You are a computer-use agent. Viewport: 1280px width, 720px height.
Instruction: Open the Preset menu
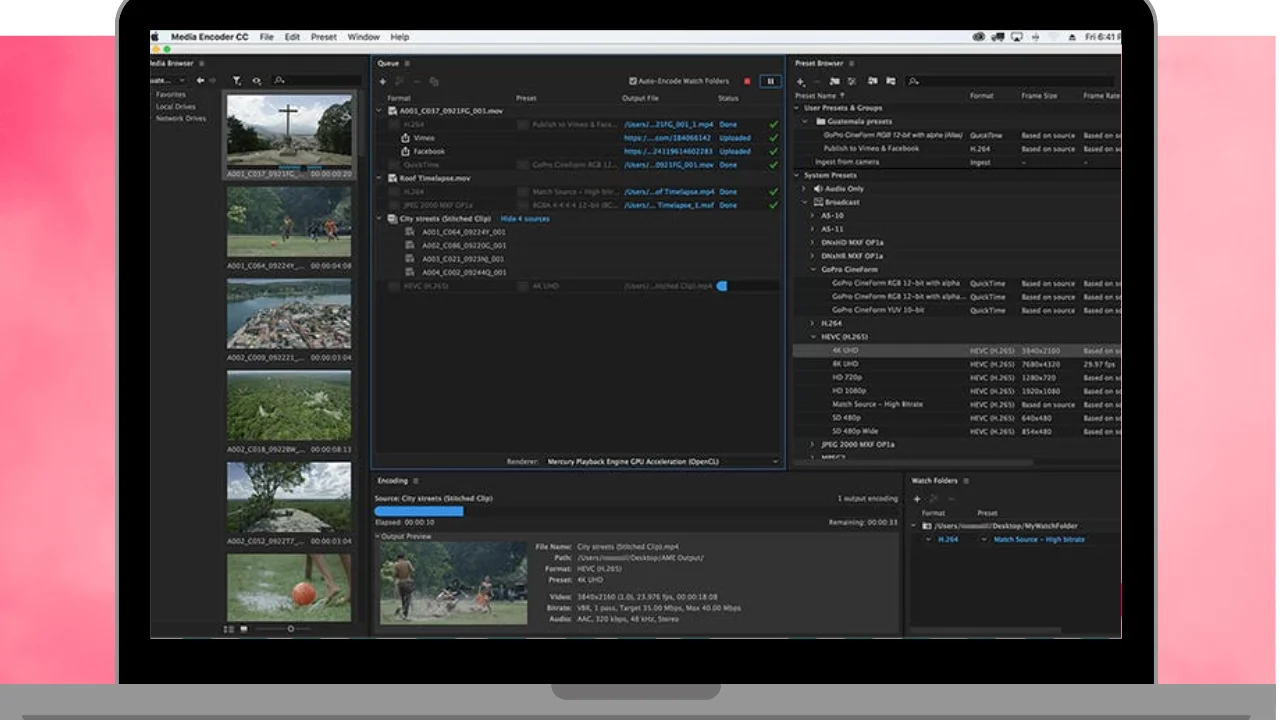pos(324,37)
